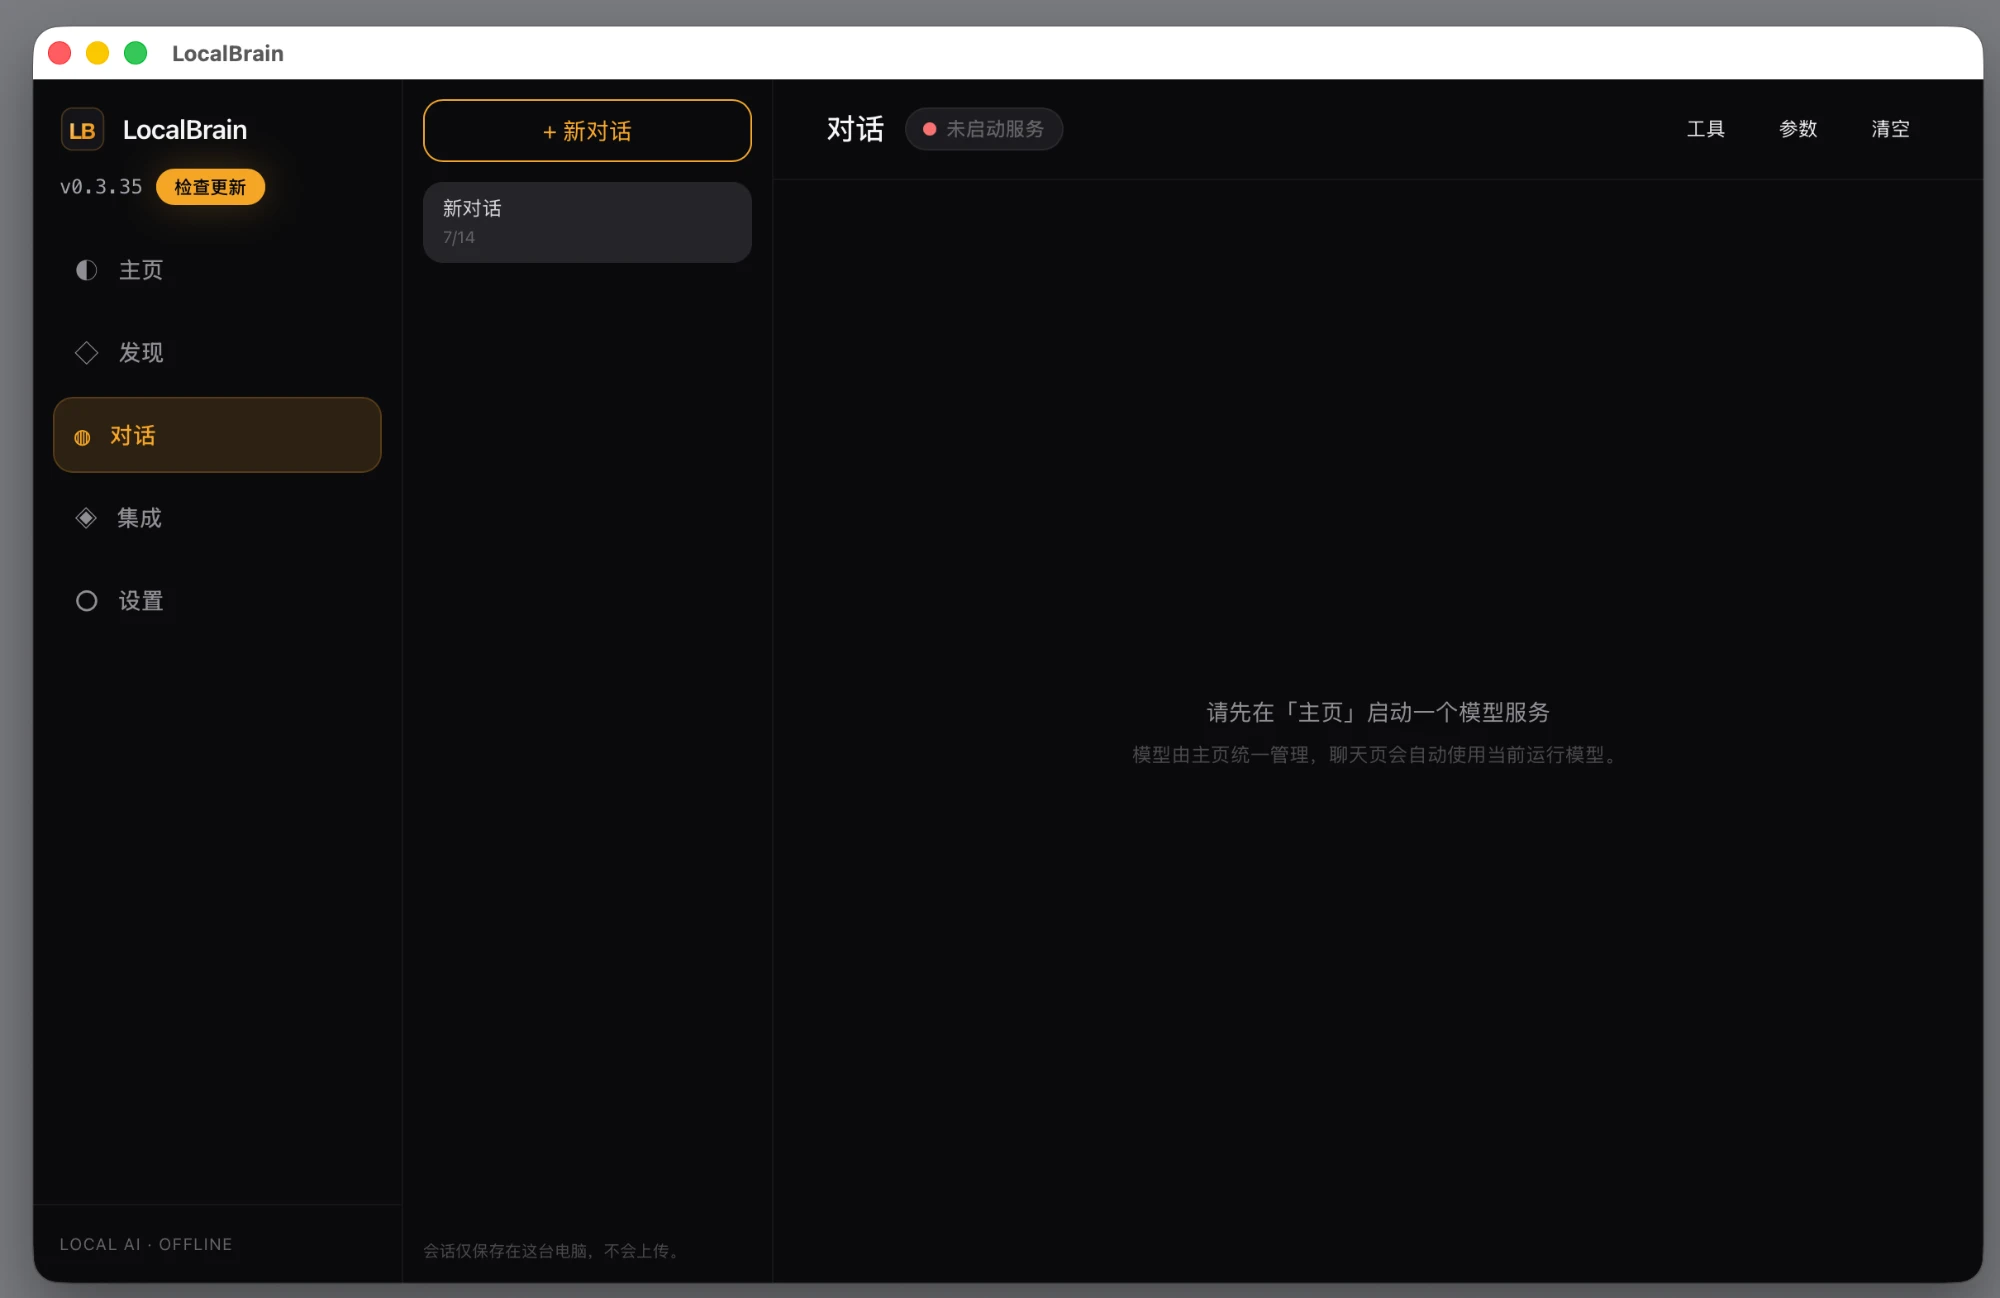Minimize the window with the yellow button
This screenshot has width=2000, height=1298.
coord(98,53)
